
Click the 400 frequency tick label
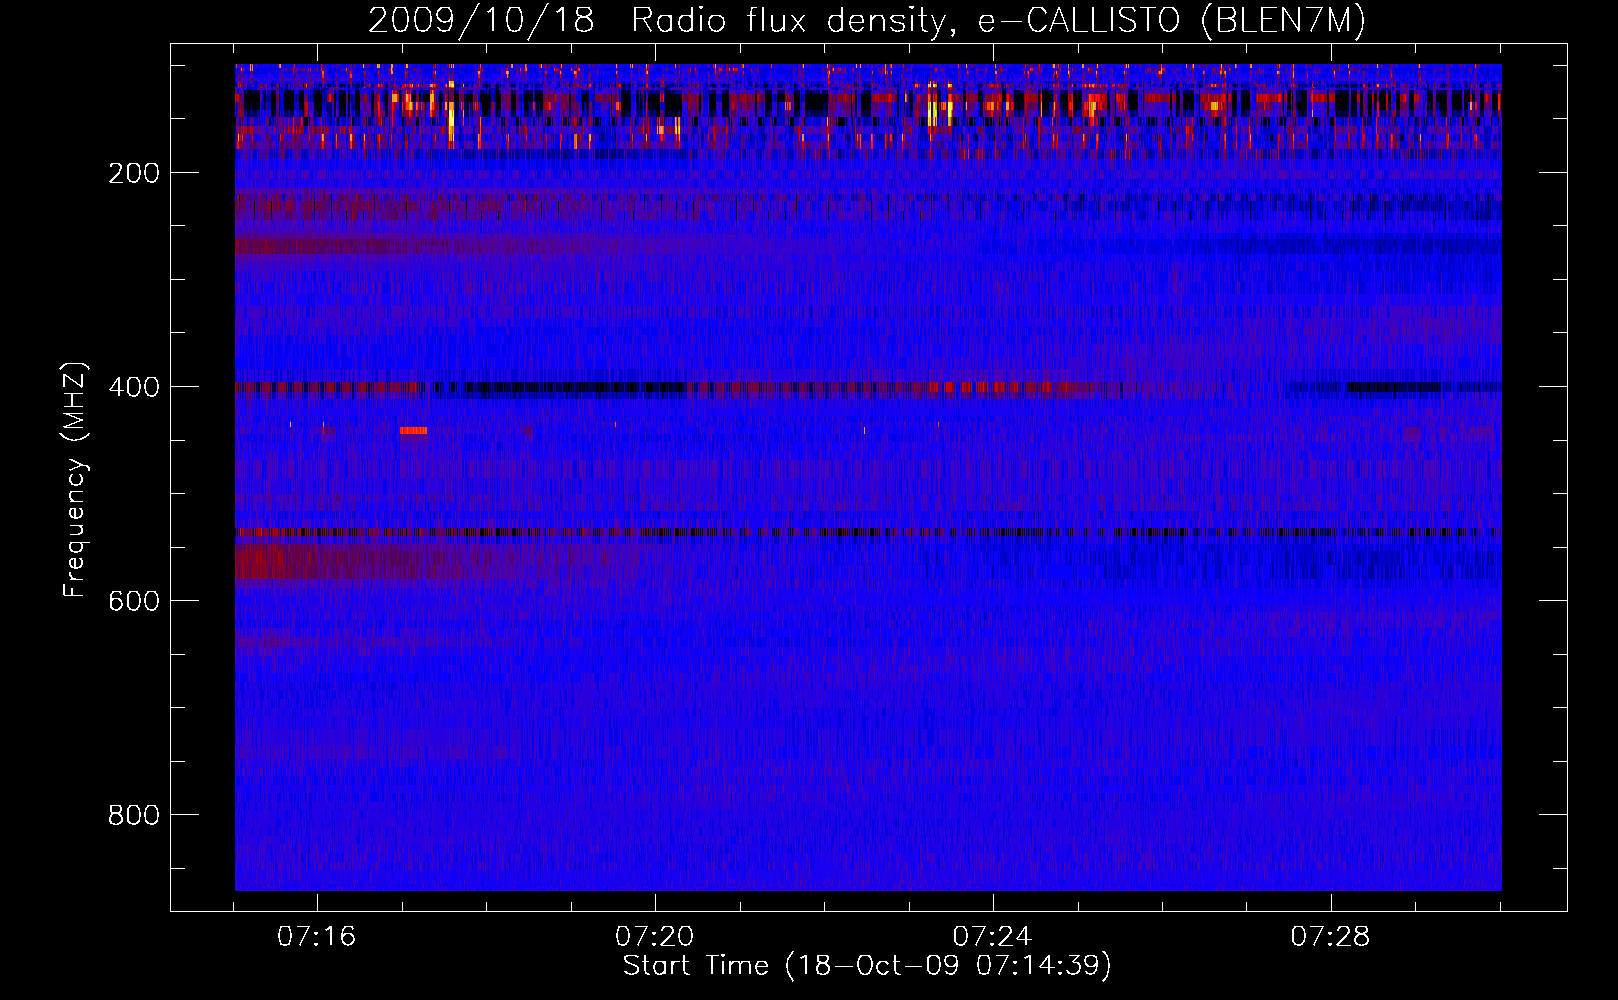[x=134, y=387]
